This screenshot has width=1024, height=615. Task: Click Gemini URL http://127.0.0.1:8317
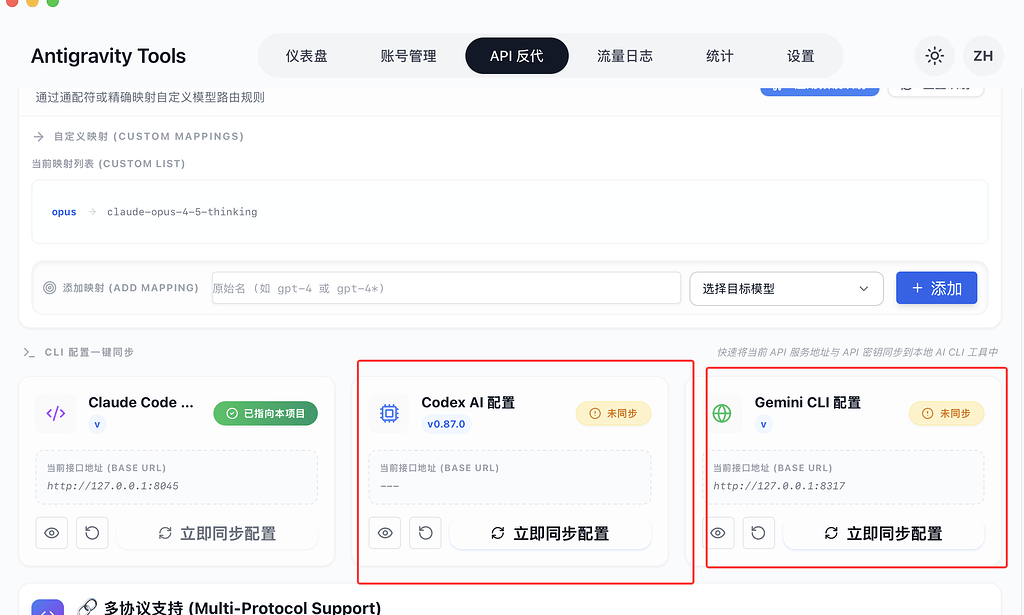(x=779, y=486)
